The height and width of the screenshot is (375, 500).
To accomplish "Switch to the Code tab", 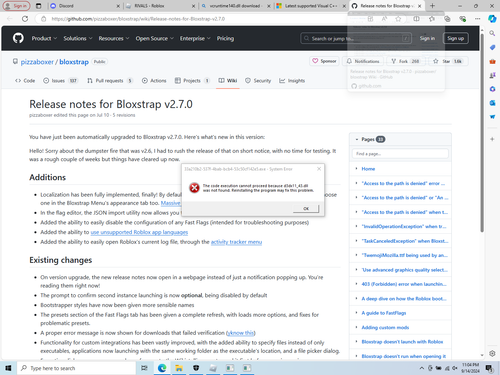I will pyautogui.click(x=25, y=81).
